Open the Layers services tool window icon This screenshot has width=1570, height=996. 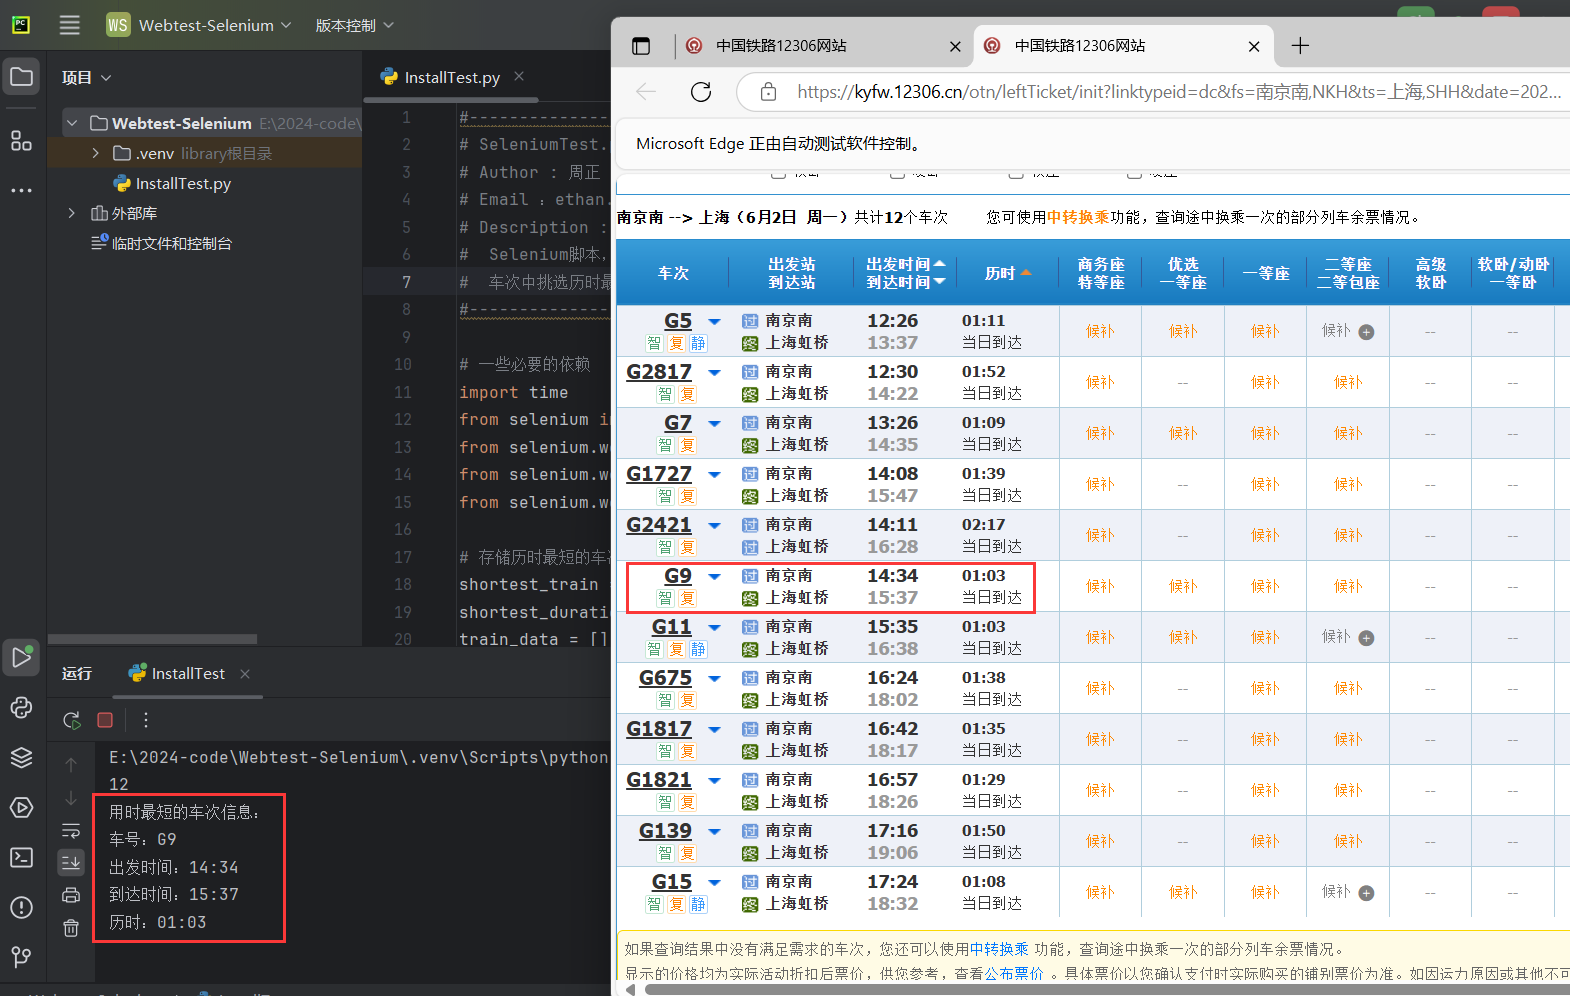click(21, 758)
